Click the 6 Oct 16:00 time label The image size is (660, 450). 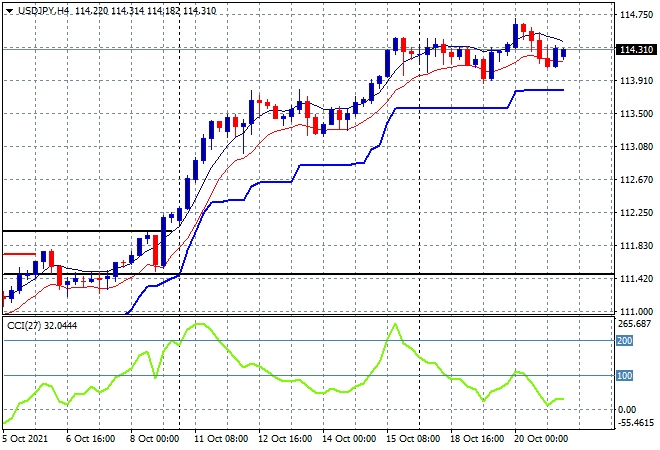[x=90, y=439]
